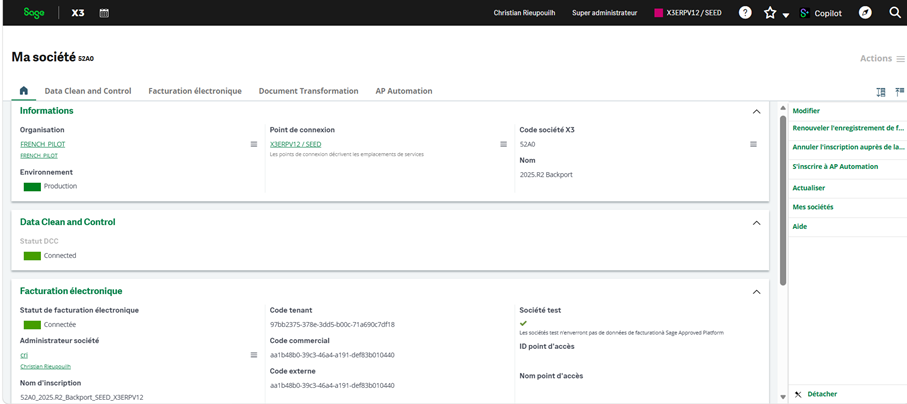Expand the favorites dropdown arrow
The width and height of the screenshot is (907, 404).
click(786, 16)
